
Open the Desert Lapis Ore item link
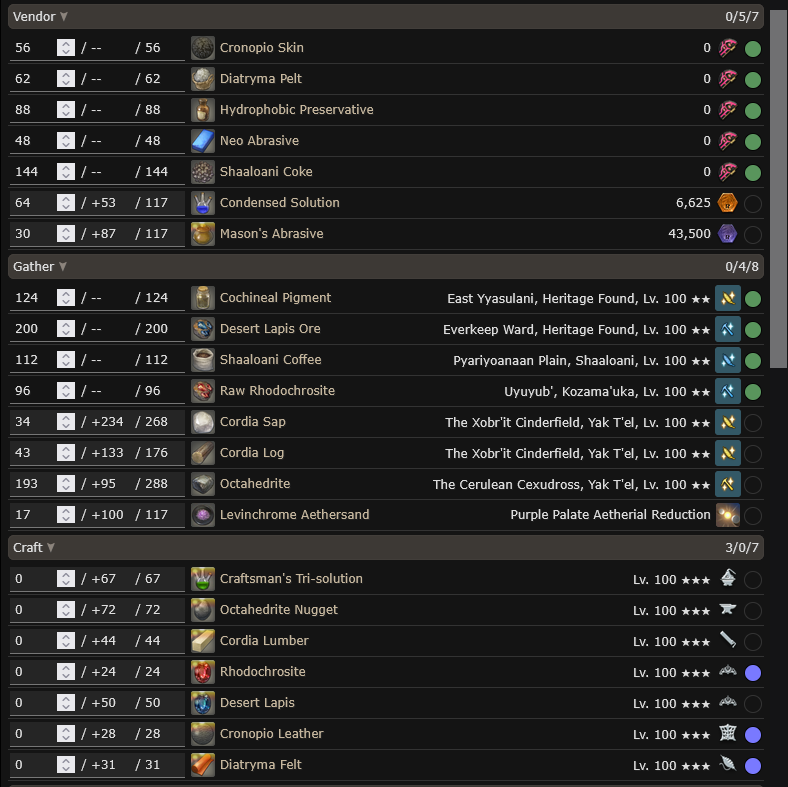[270, 329]
